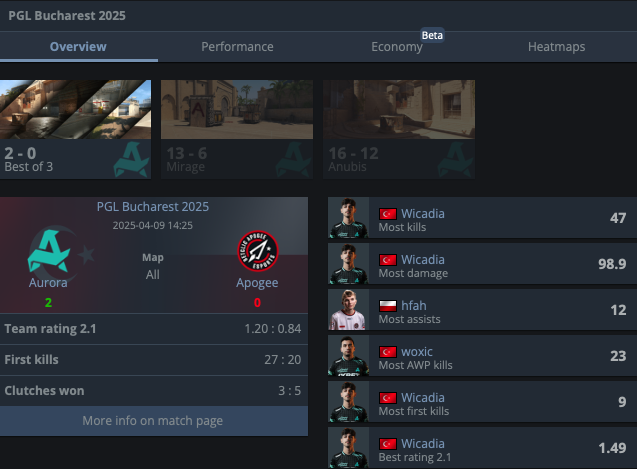This screenshot has width=637, height=469.
Task: Click the Aurora team logo
Action: click(x=49, y=251)
